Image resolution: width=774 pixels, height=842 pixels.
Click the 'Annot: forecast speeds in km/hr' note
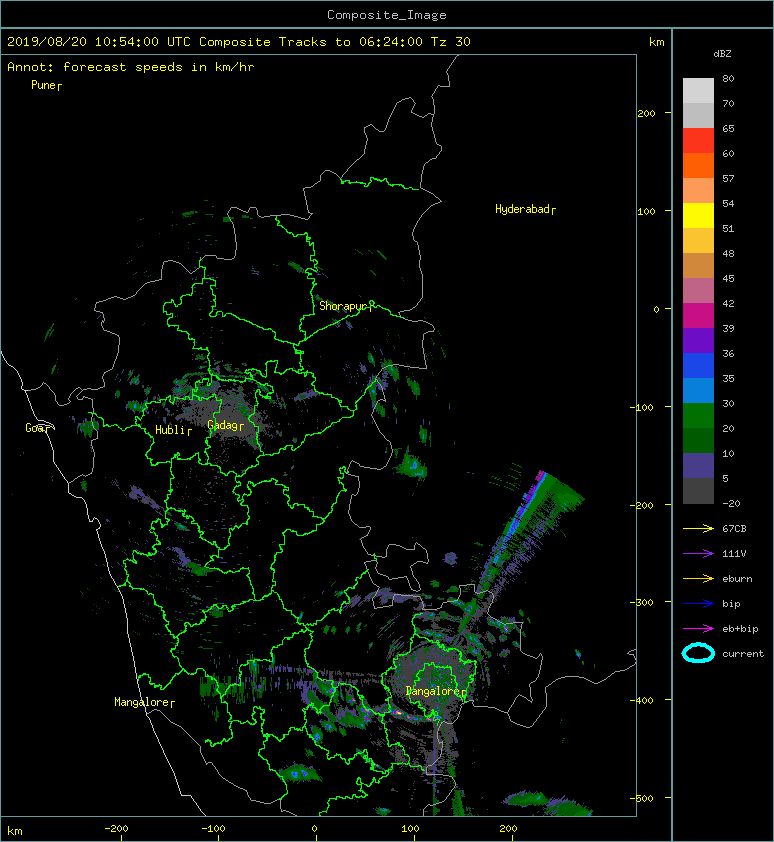click(x=131, y=67)
